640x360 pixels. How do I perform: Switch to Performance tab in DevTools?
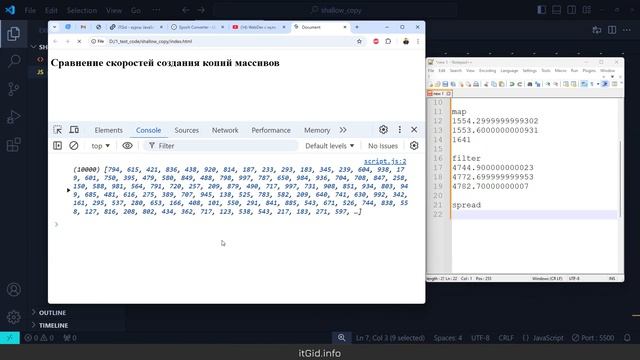coord(271,130)
